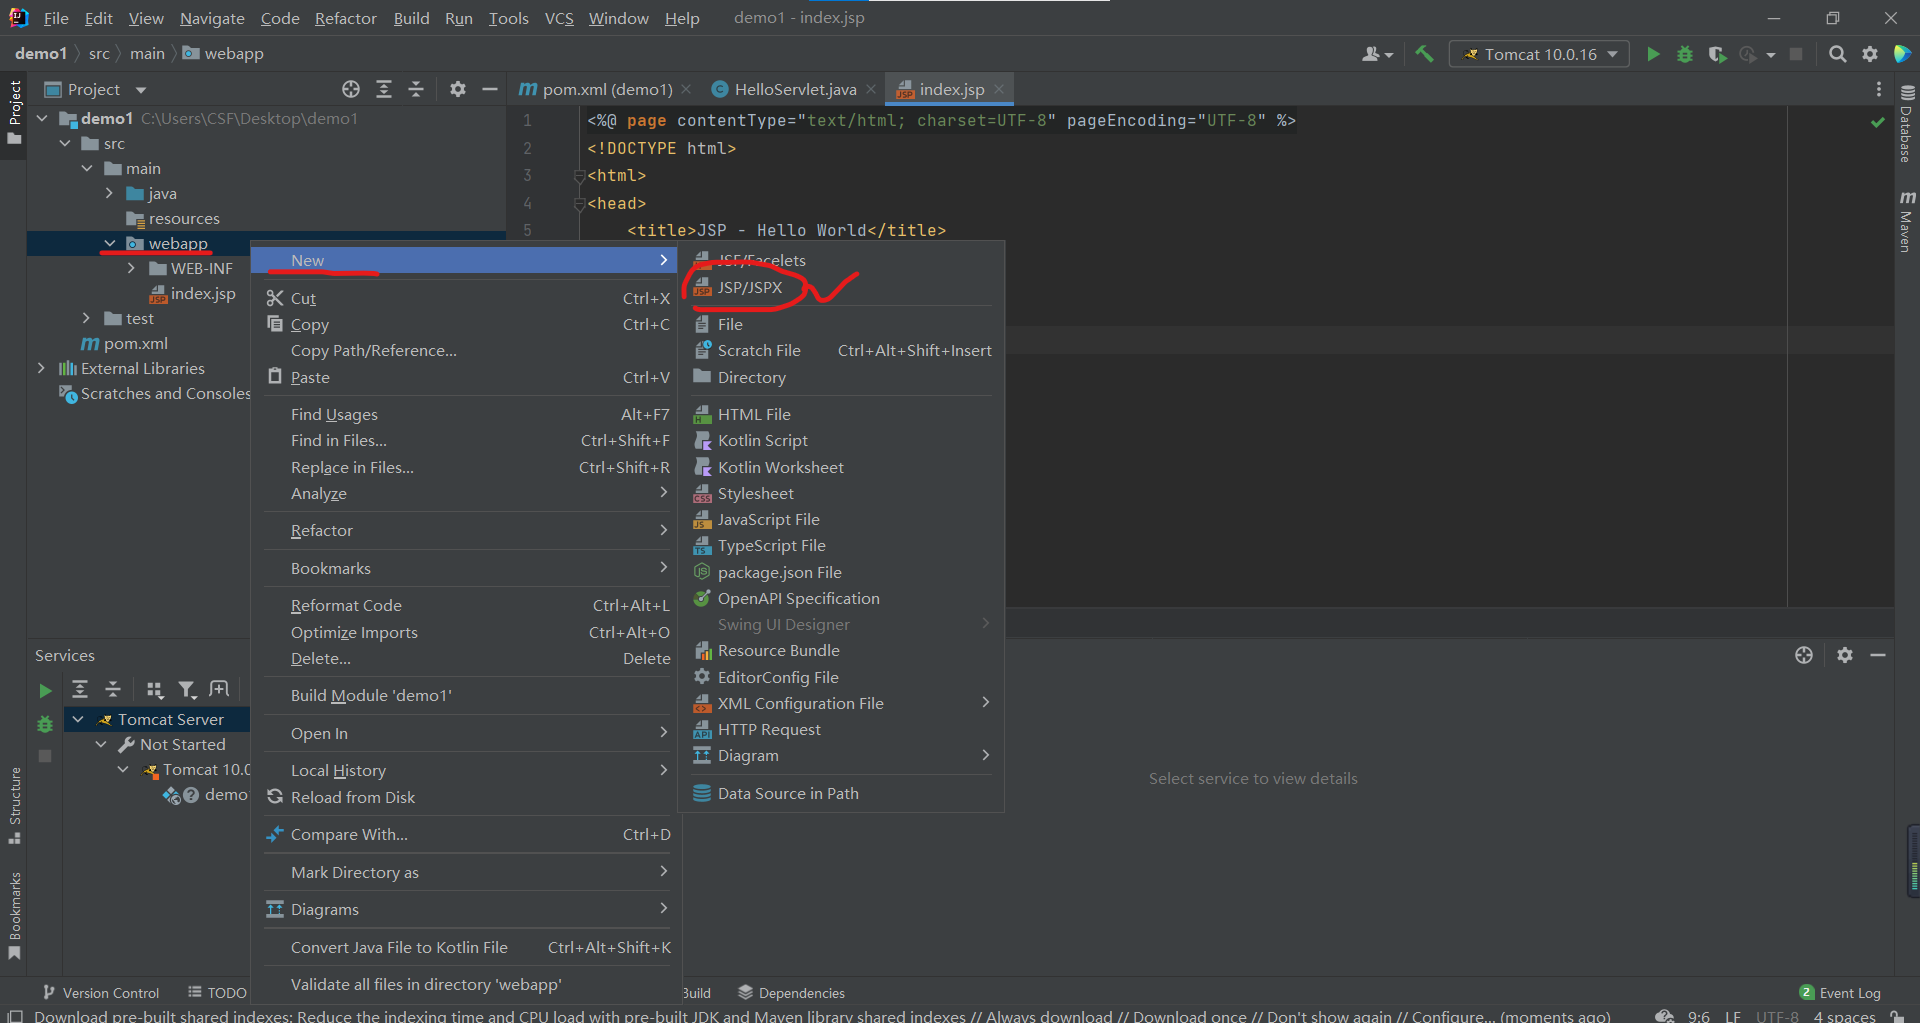Switch to pom.xml (demo1) editor tab

pyautogui.click(x=607, y=89)
